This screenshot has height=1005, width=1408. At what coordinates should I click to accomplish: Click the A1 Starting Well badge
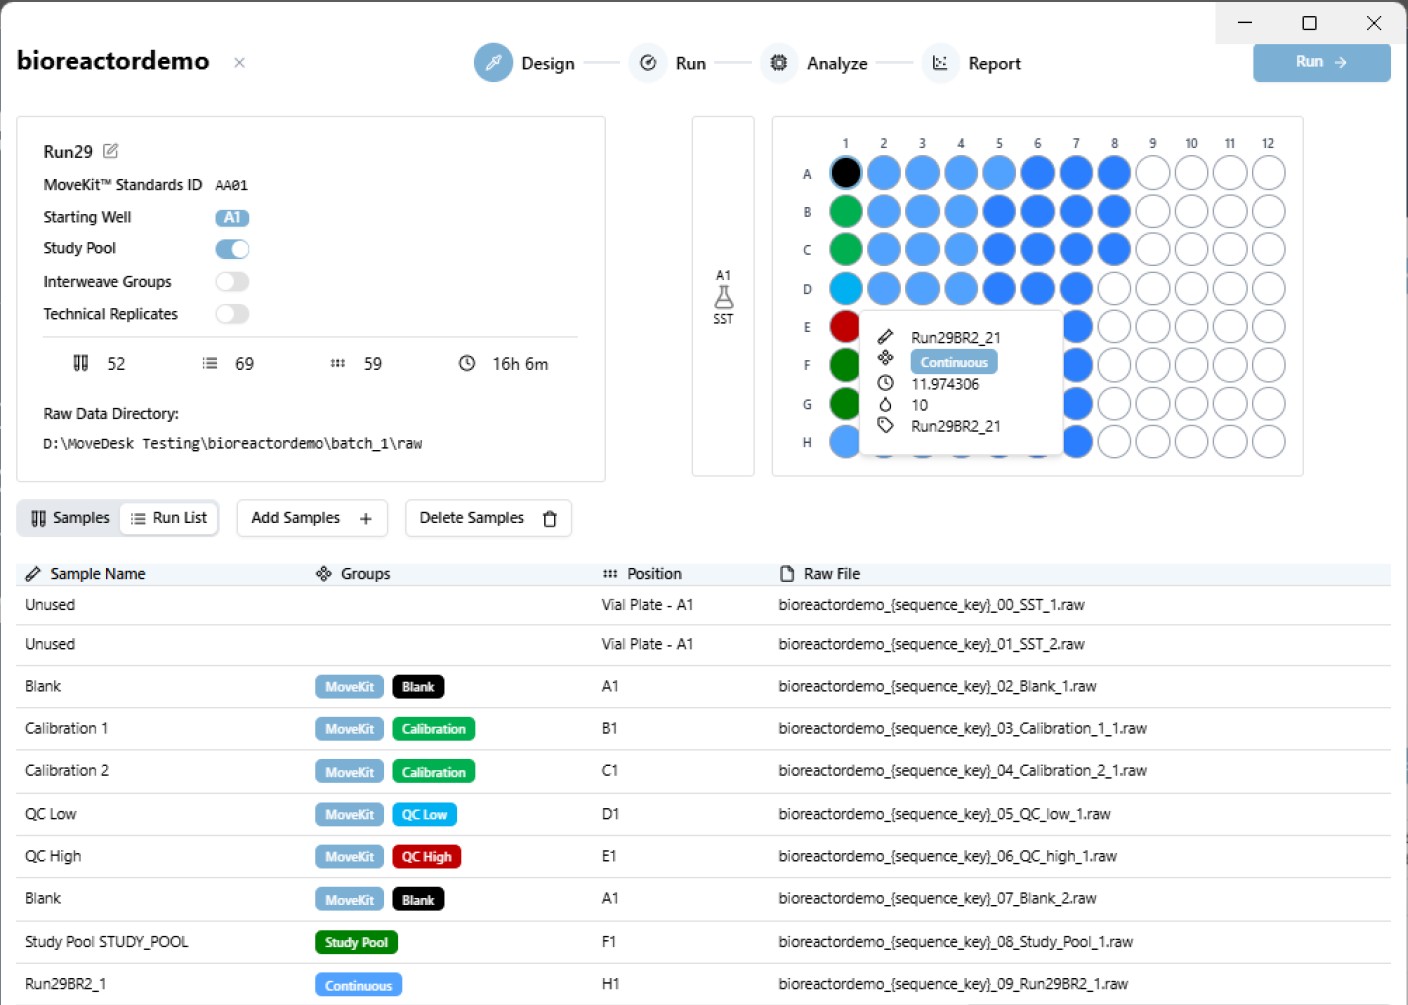point(232,217)
